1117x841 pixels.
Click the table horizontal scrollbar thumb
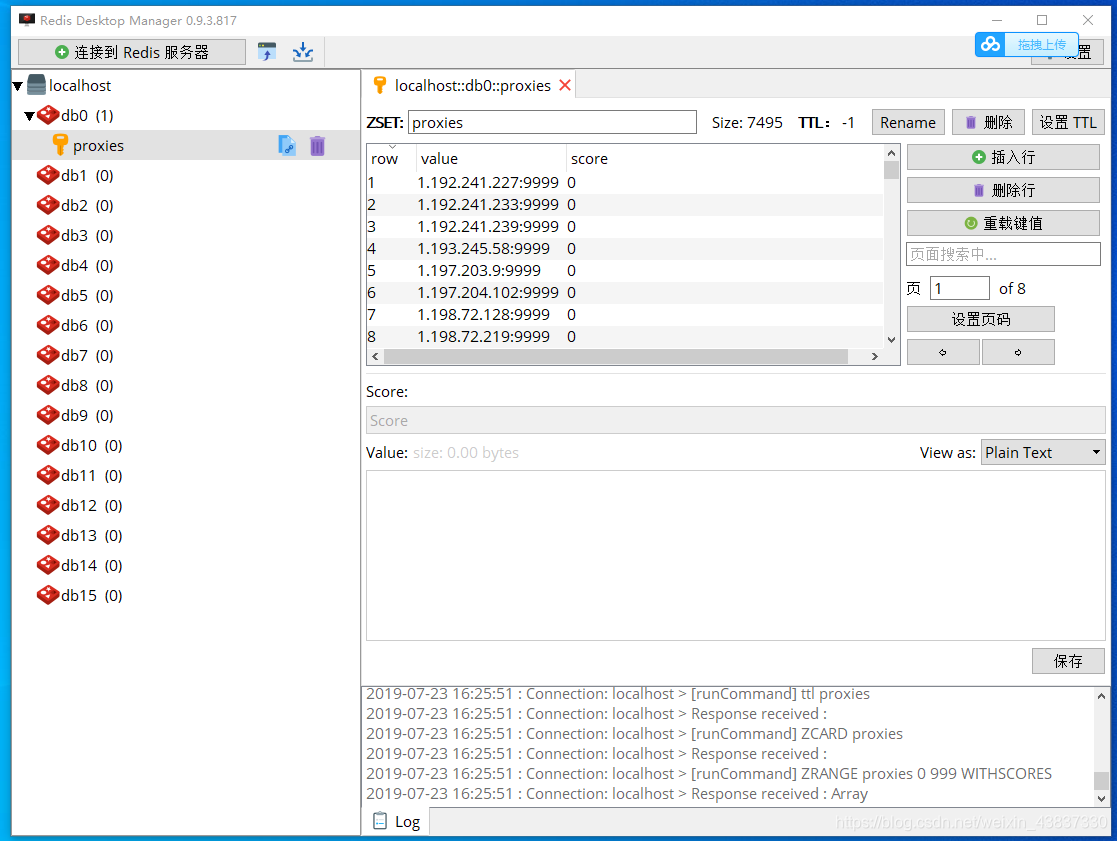(x=615, y=356)
